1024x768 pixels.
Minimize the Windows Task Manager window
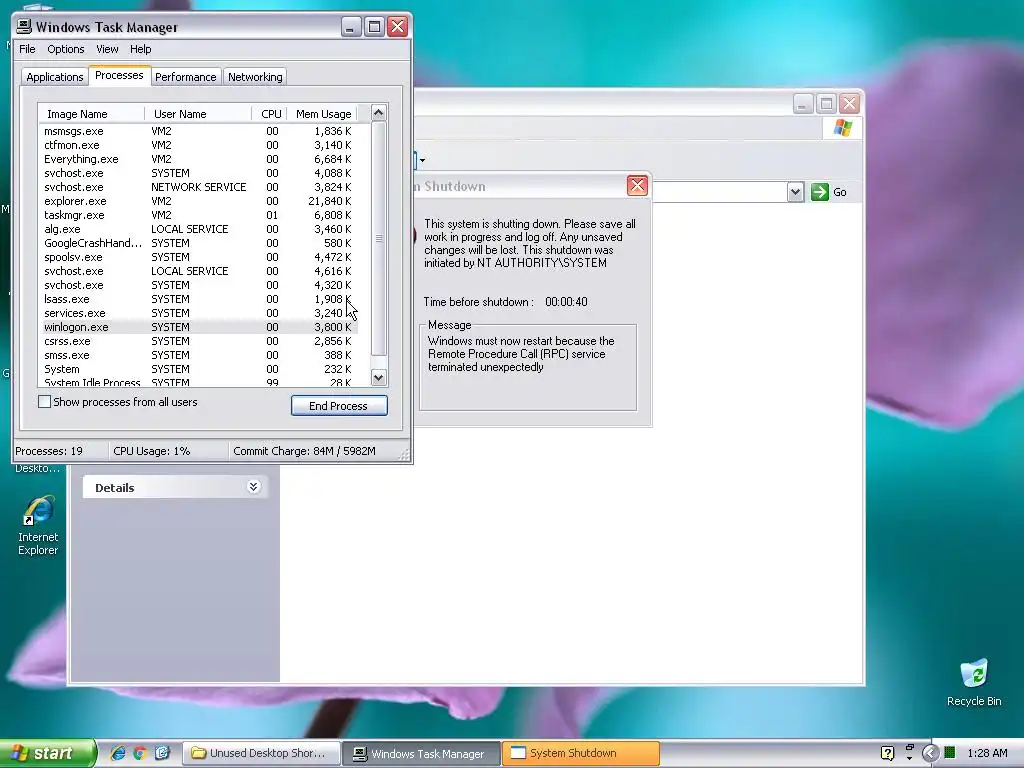pos(351,27)
